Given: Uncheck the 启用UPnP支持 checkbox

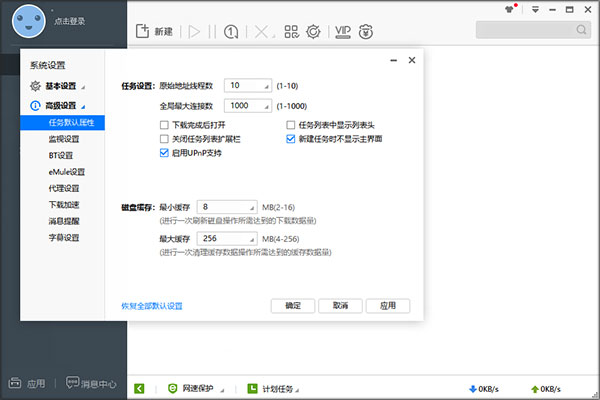Looking at the screenshot, I should click(x=164, y=153).
